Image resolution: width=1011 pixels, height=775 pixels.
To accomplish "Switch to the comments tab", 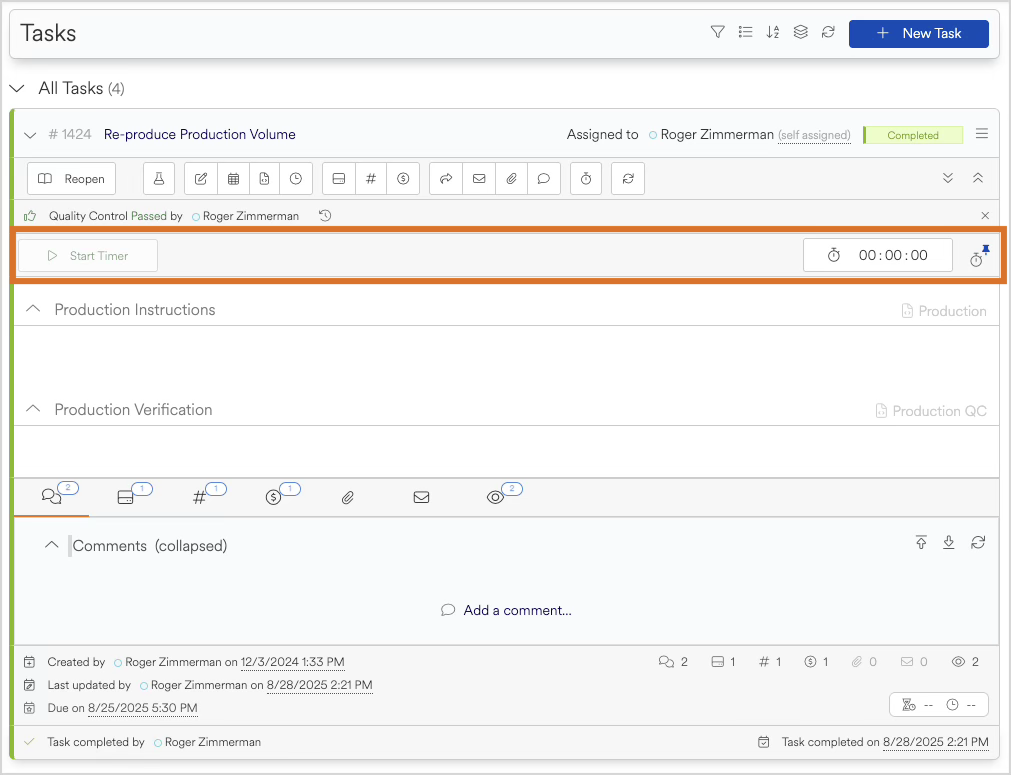I will tap(52, 497).
